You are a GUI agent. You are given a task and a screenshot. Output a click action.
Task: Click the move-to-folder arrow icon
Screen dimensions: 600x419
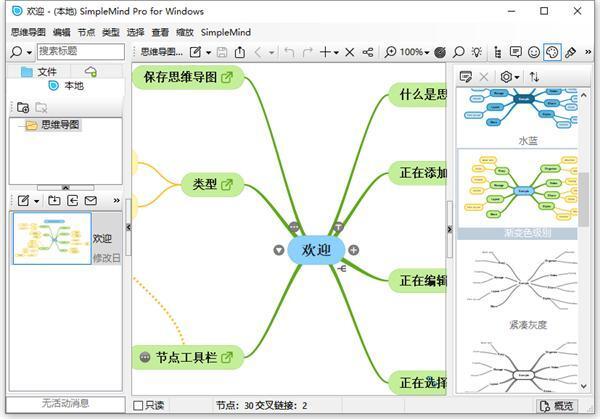[x=72, y=200]
